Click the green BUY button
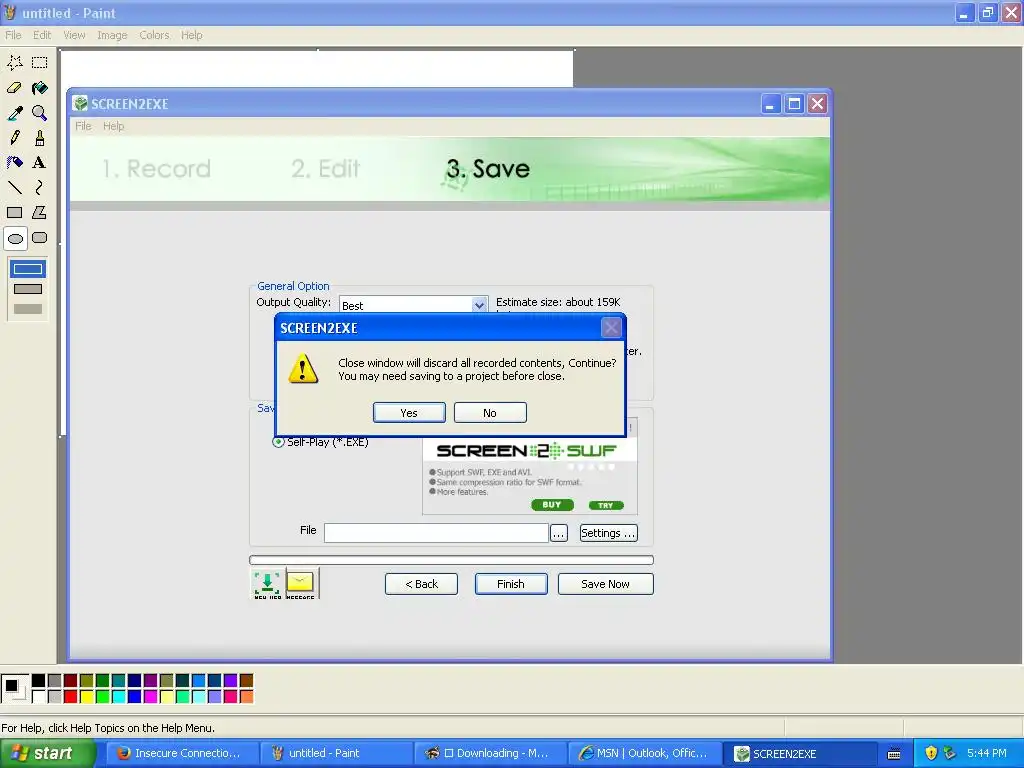Image resolution: width=1024 pixels, height=768 pixels. tap(552, 505)
